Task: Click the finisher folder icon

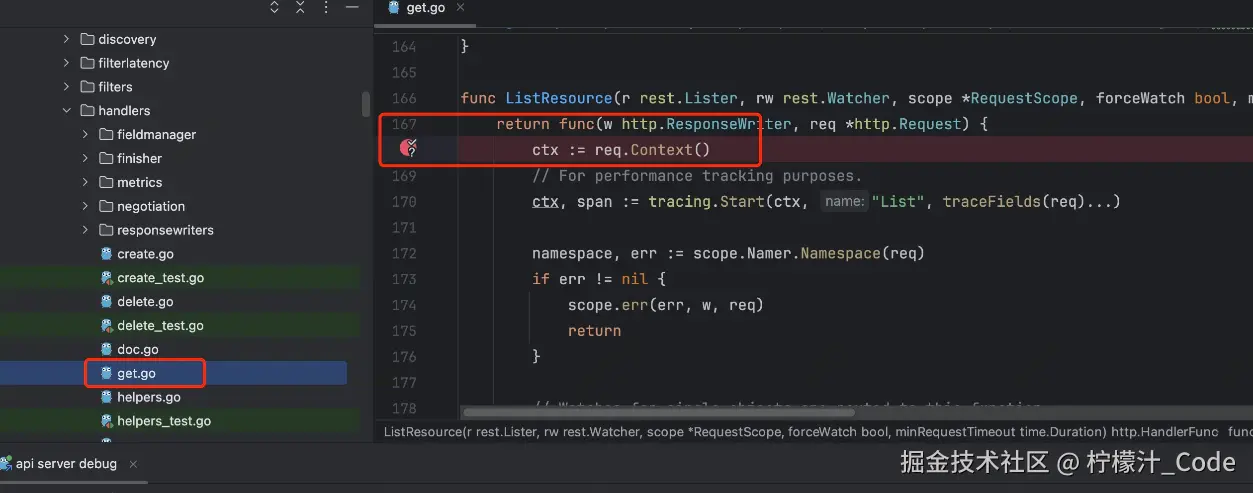Action: coord(106,158)
